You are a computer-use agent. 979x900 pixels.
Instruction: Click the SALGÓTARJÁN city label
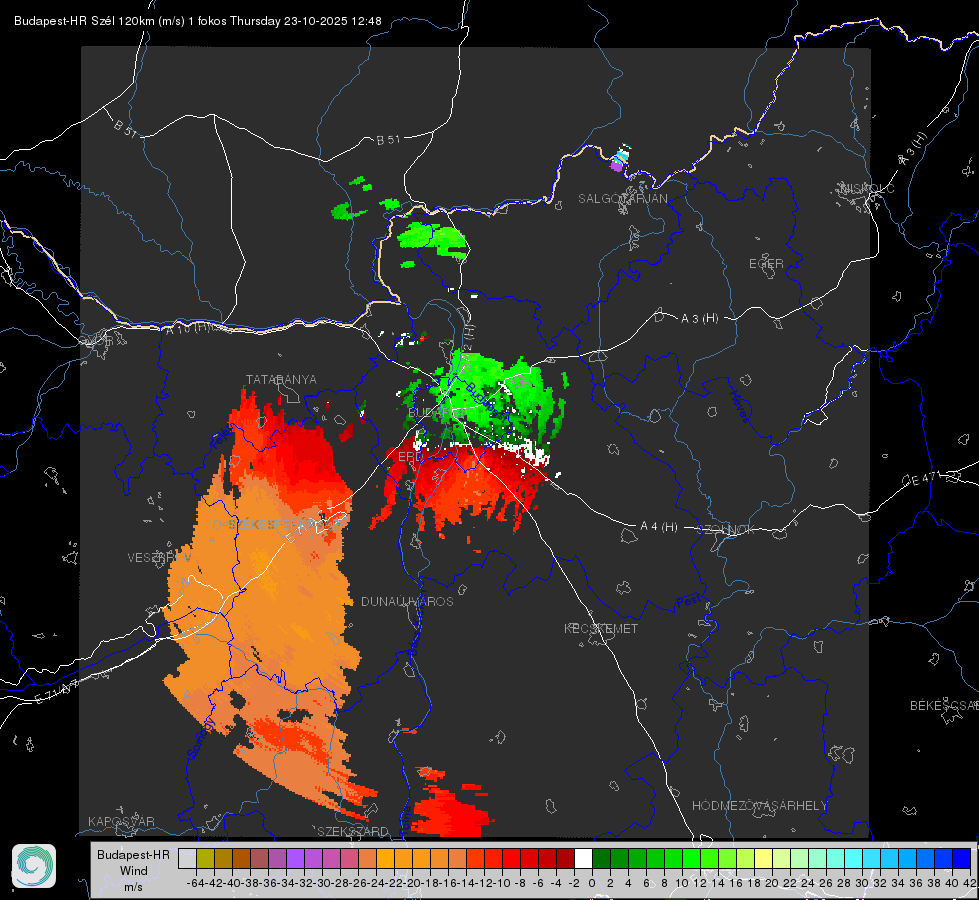click(x=622, y=199)
